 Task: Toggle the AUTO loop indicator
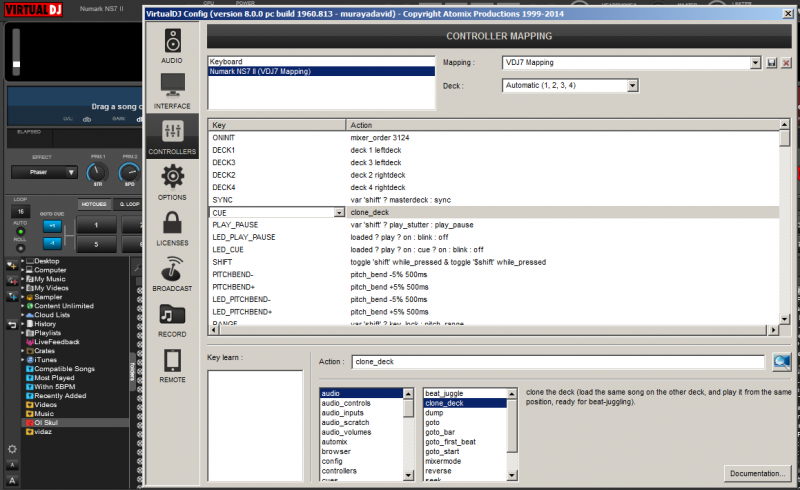20,232
